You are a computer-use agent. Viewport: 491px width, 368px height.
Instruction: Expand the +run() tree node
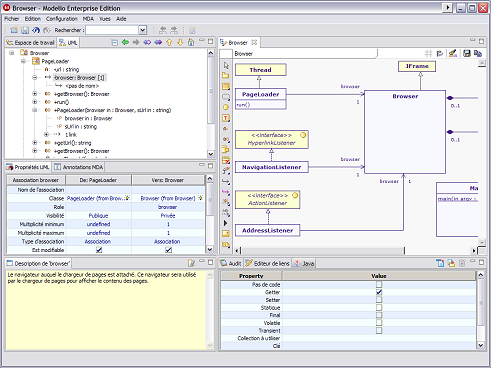click(35, 102)
